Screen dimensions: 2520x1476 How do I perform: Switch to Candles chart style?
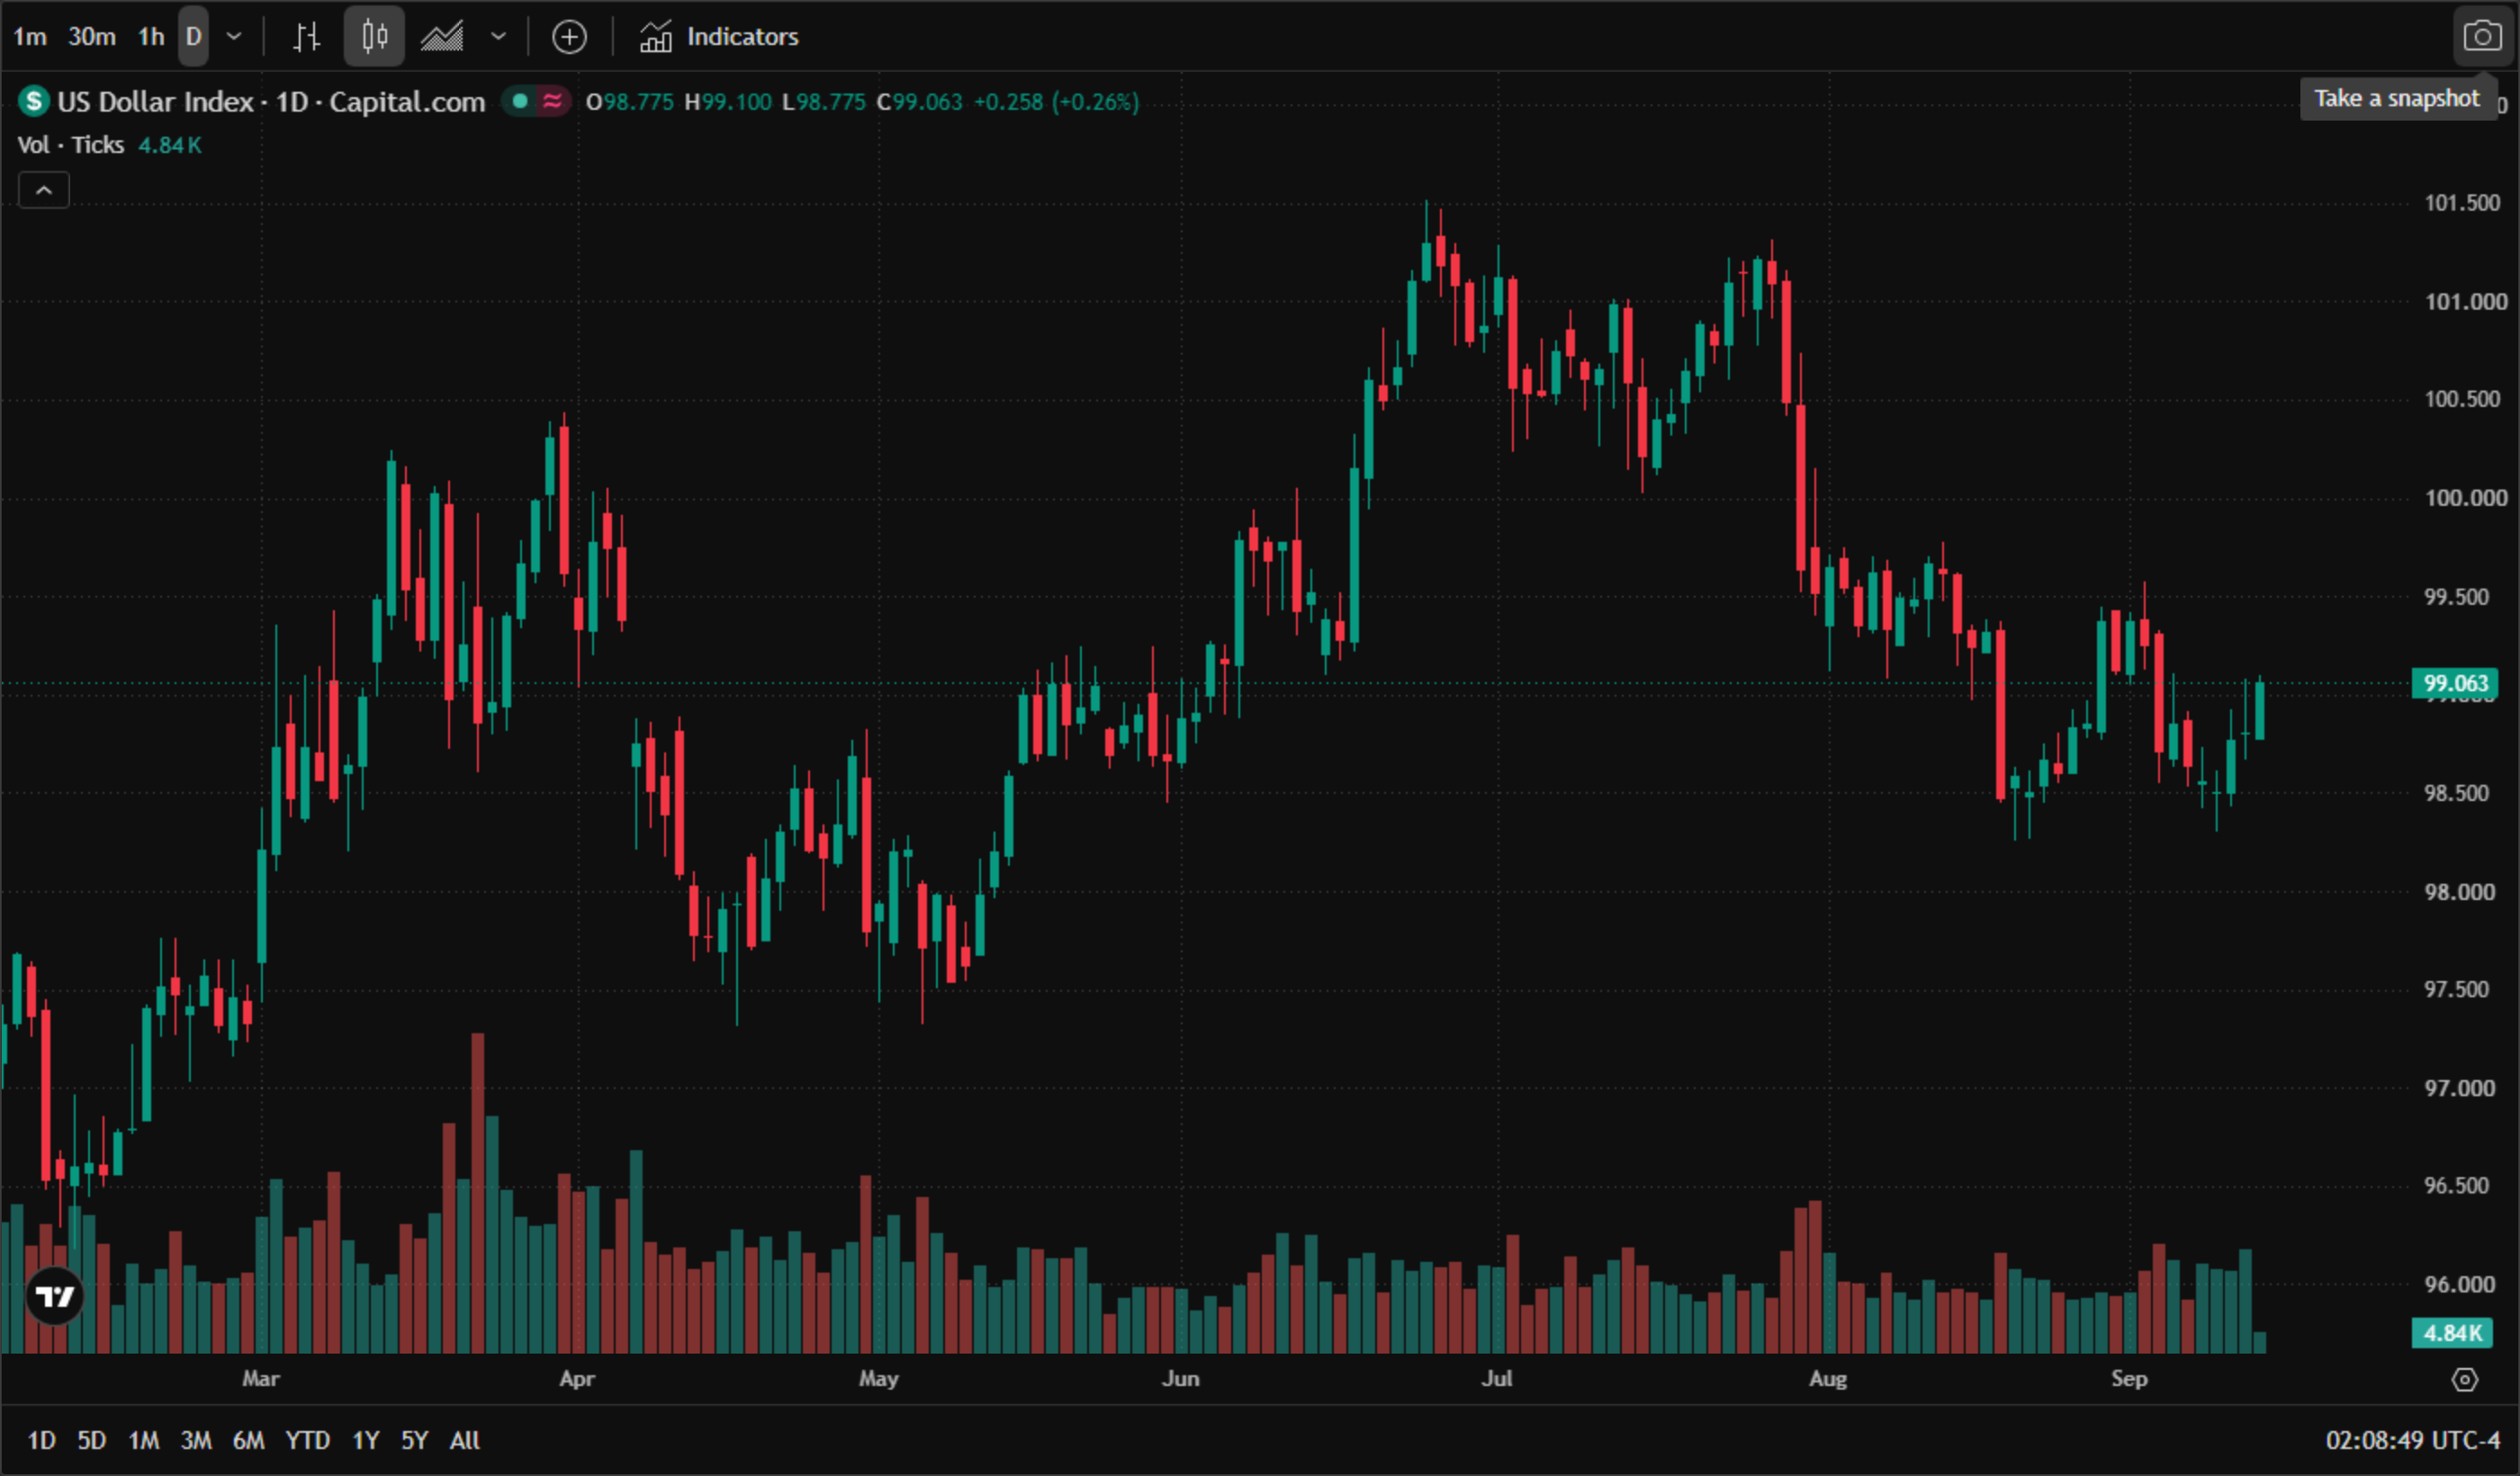tap(375, 37)
